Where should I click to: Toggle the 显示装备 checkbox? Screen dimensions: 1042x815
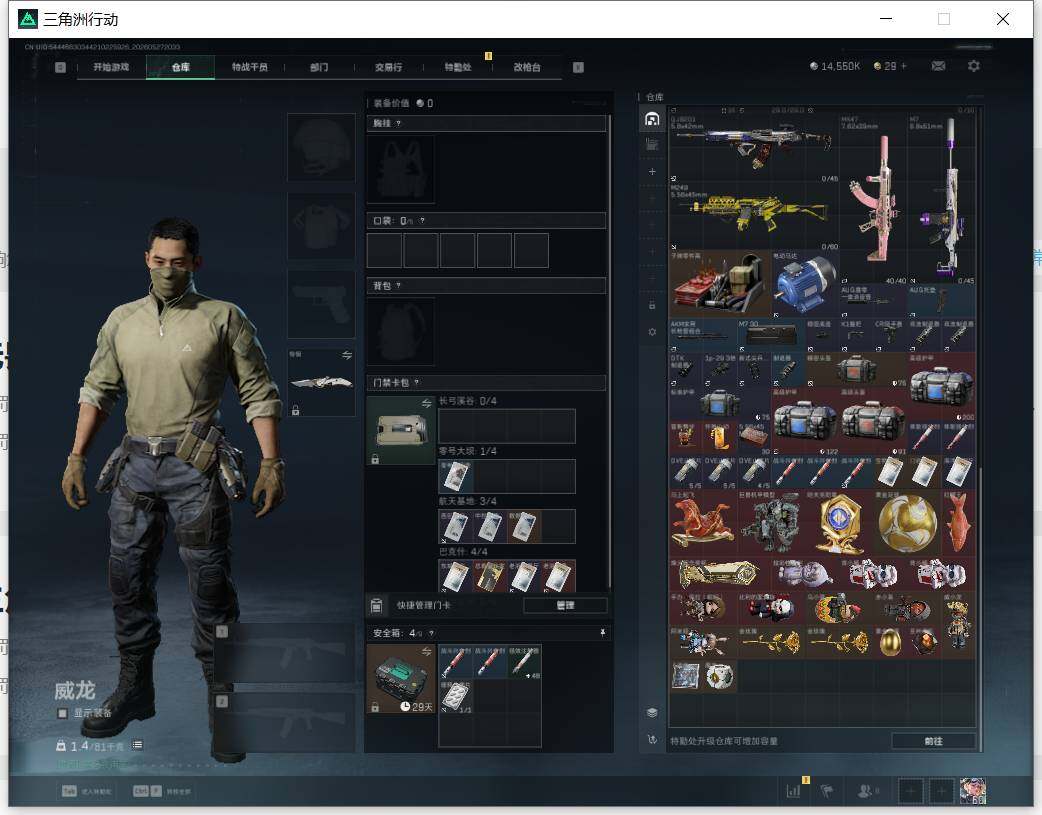click(62, 713)
